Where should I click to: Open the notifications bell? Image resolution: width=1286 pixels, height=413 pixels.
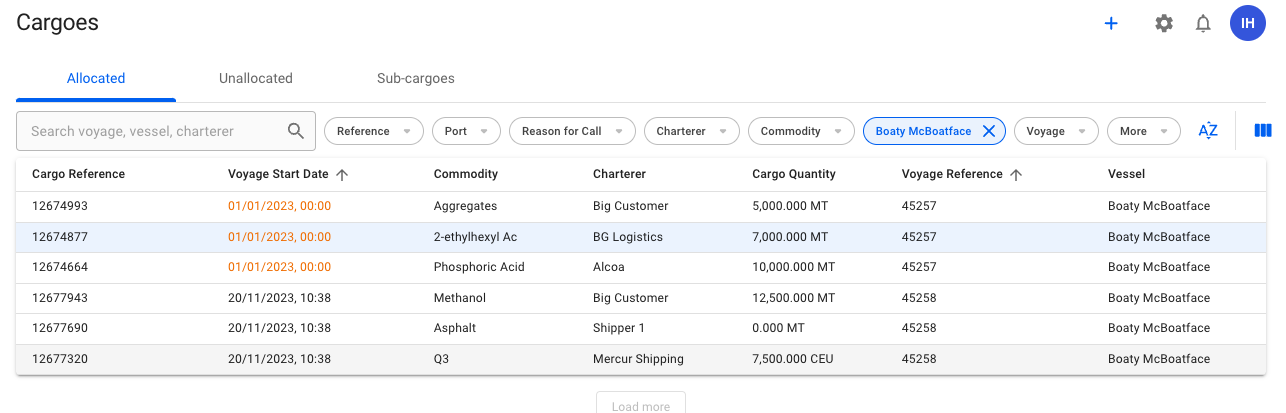pos(1204,23)
